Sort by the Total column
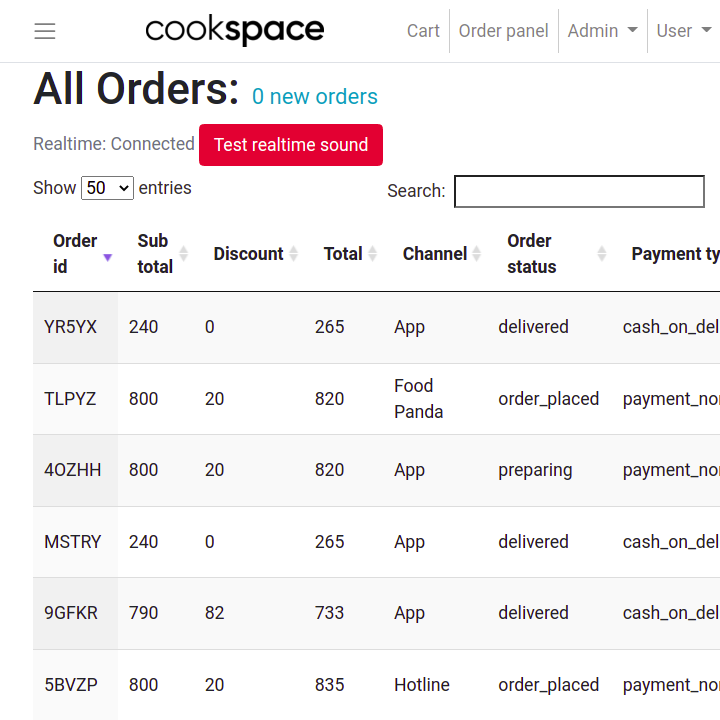Viewport: 720px width, 720px height. [343, 253]
